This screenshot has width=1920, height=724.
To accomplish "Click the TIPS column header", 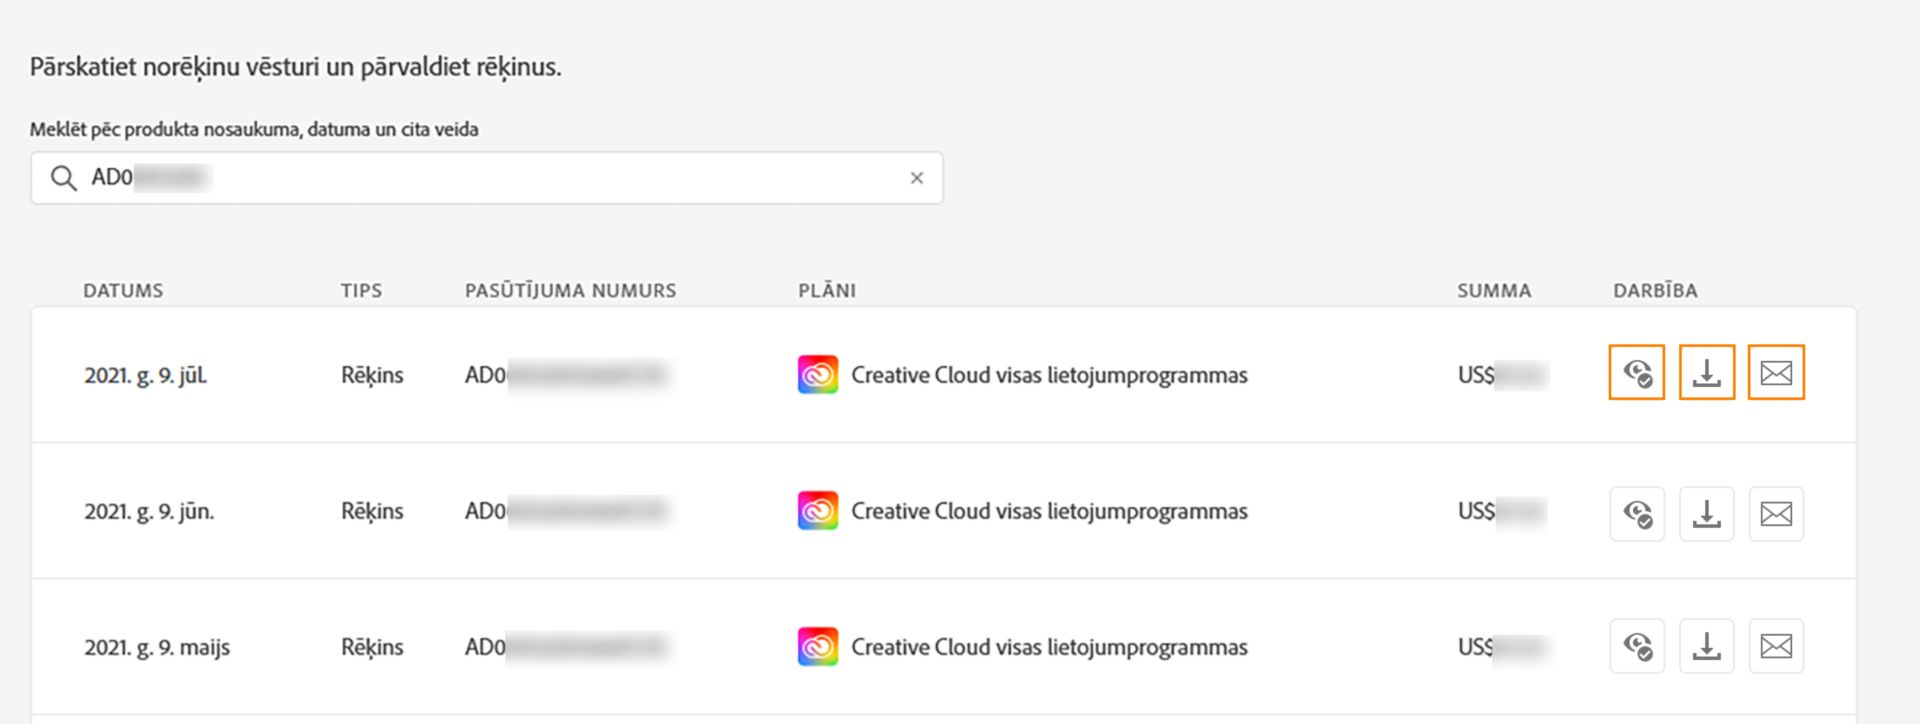I will (361, 291).
